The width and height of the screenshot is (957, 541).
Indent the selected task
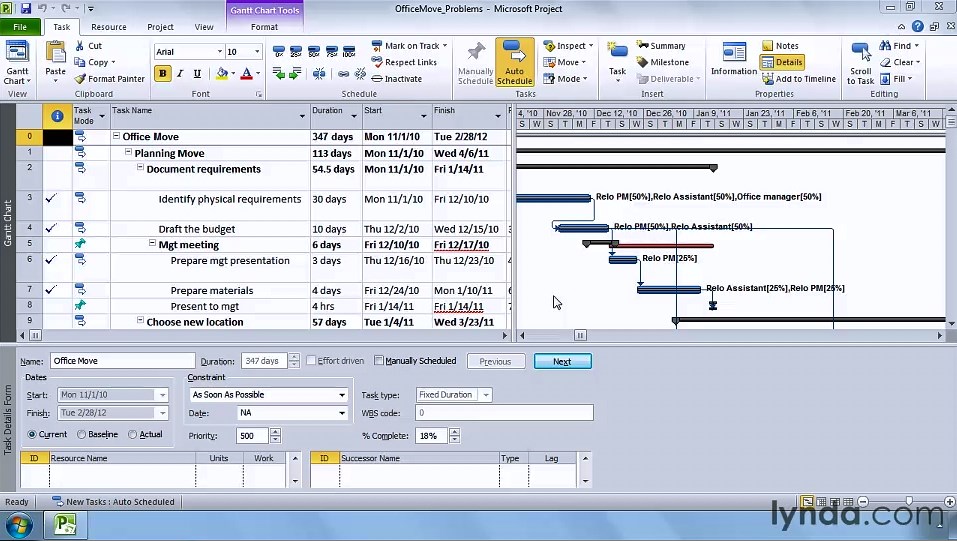(x=295, y=74)
